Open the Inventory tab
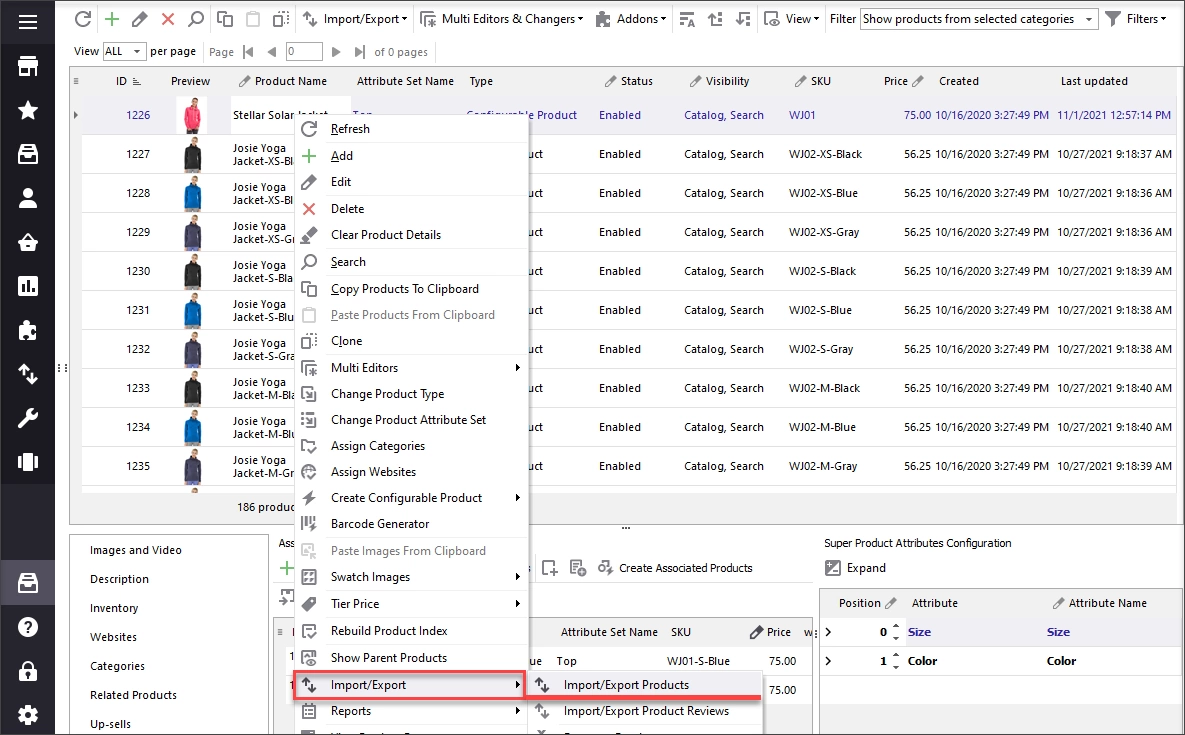This screenshot has height=735, width=1185. click(x=114, y=608)
